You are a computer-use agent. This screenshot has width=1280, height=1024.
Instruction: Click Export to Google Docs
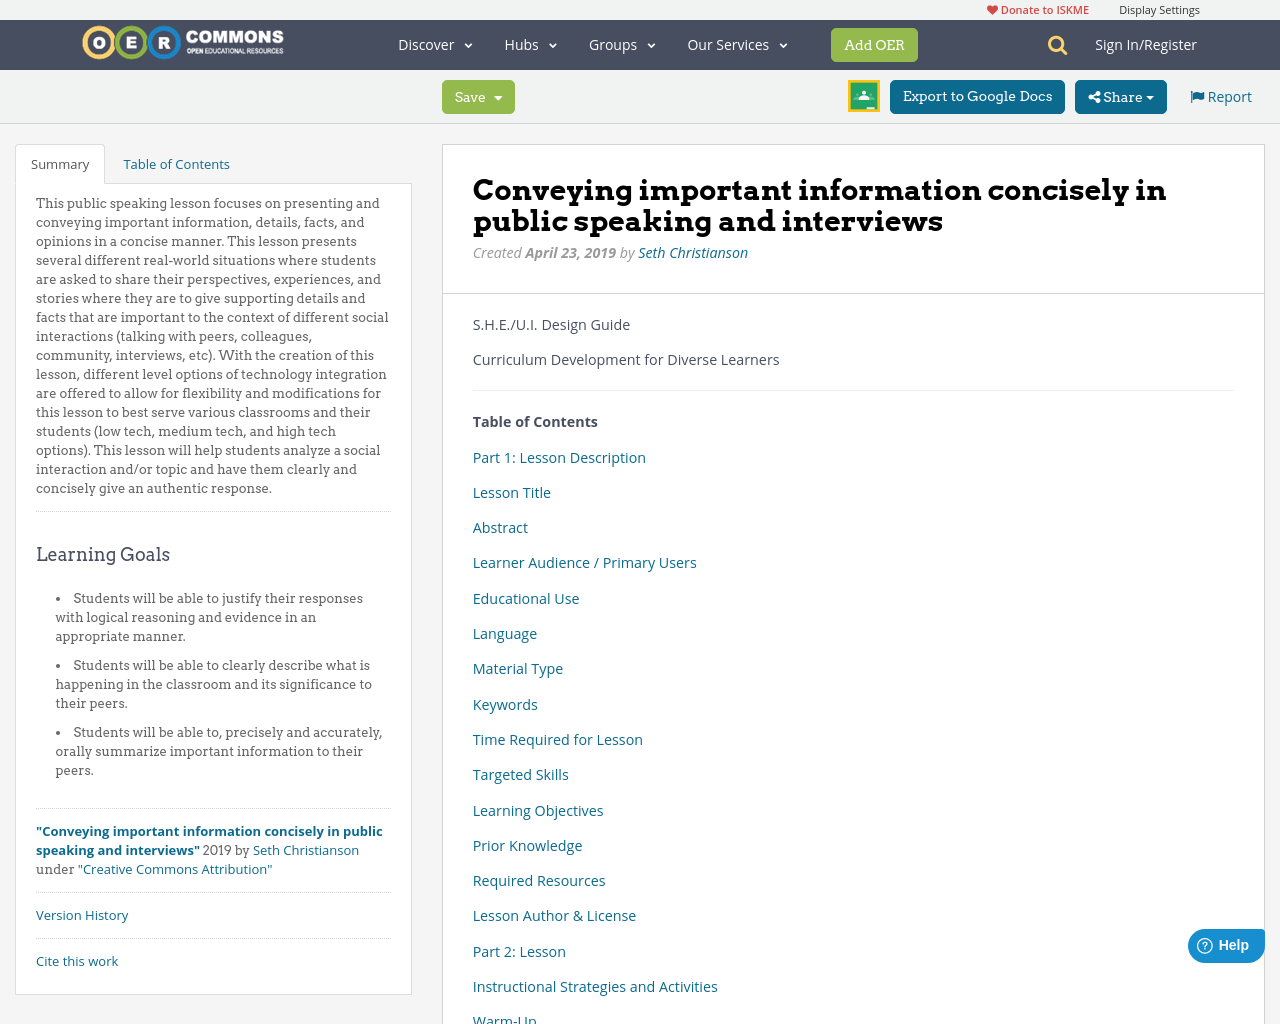[x=976, y=96]
